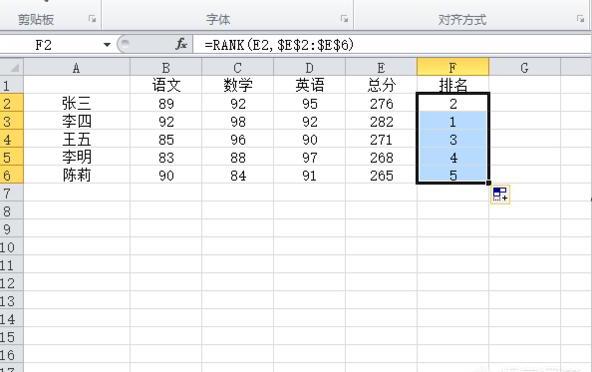
Task: Select row 6 header
Action: (11, 175)
